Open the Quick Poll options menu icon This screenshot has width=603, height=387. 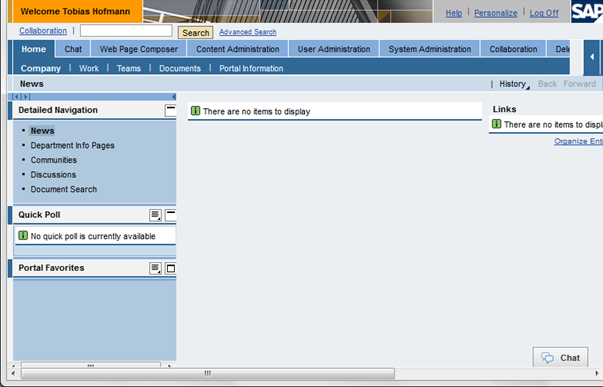pos(155,215)
